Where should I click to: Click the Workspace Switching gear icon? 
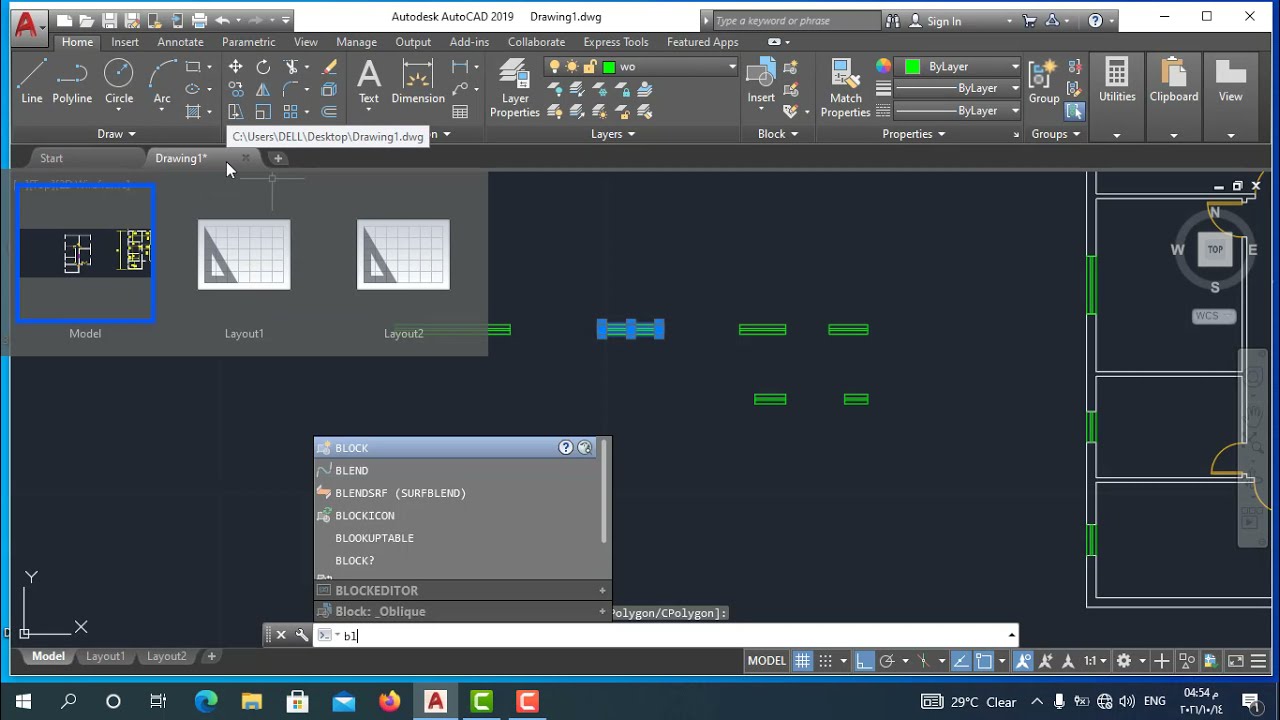tap(1124, 661)
